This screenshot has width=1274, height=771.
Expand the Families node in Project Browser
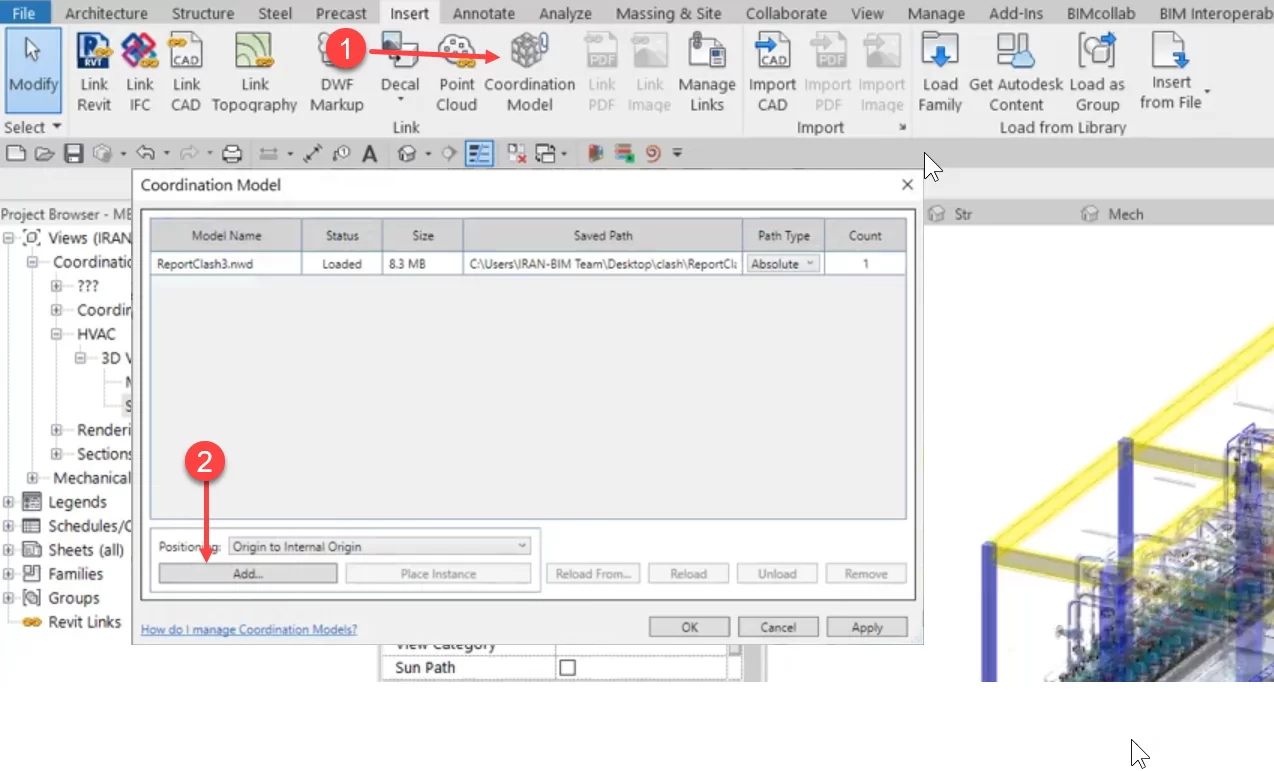click(9, 574)
